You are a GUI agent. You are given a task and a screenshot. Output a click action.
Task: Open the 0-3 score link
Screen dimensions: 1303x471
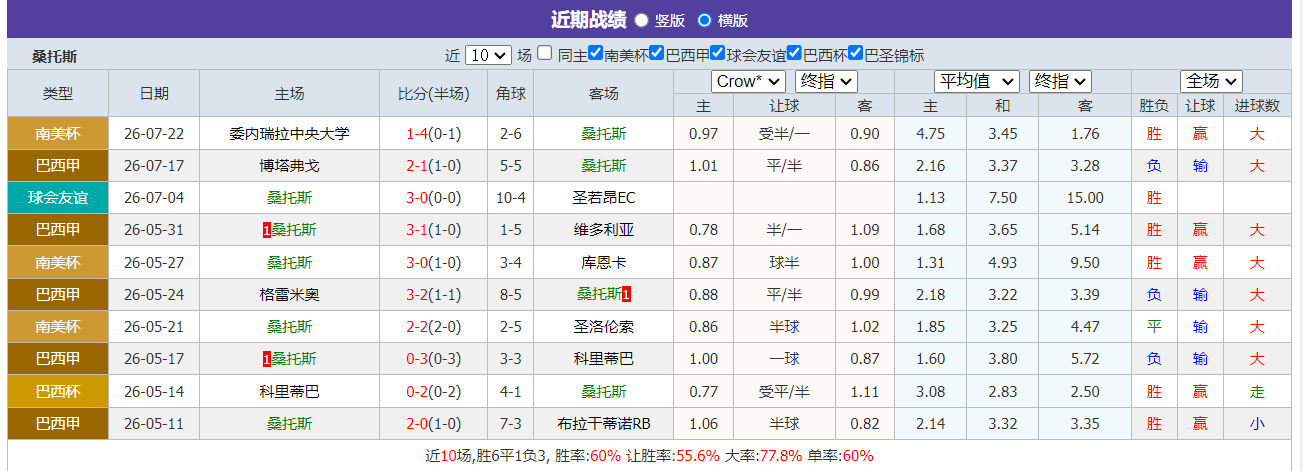[418, 359]
